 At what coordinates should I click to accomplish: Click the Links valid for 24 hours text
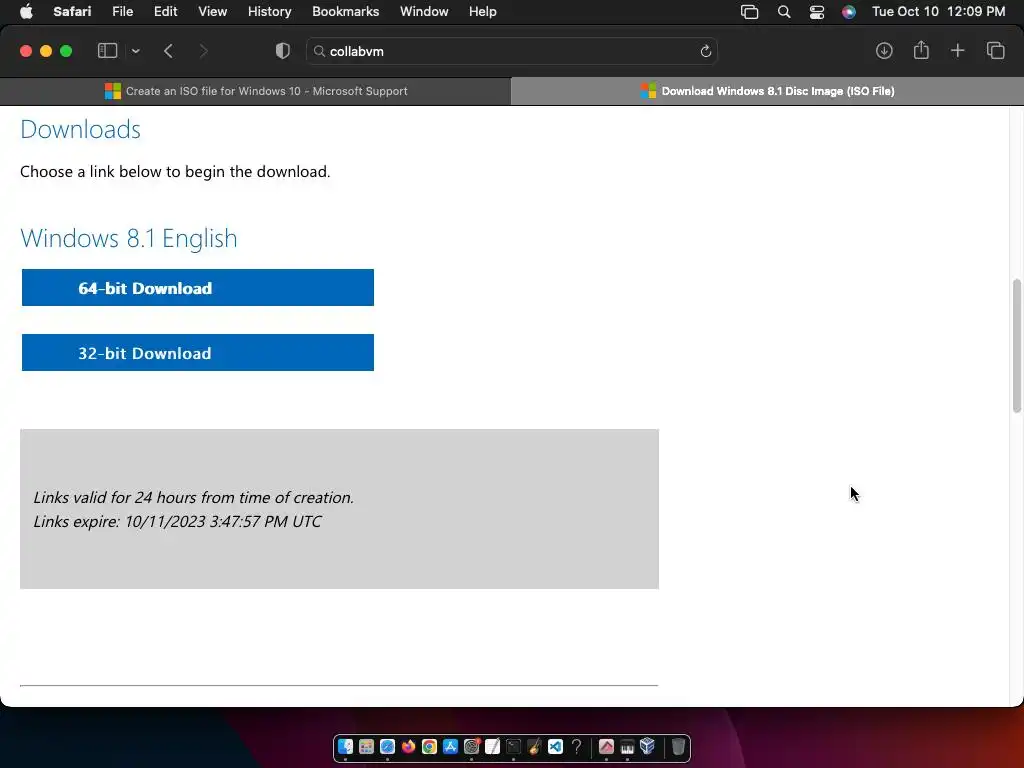coord(193,498)
